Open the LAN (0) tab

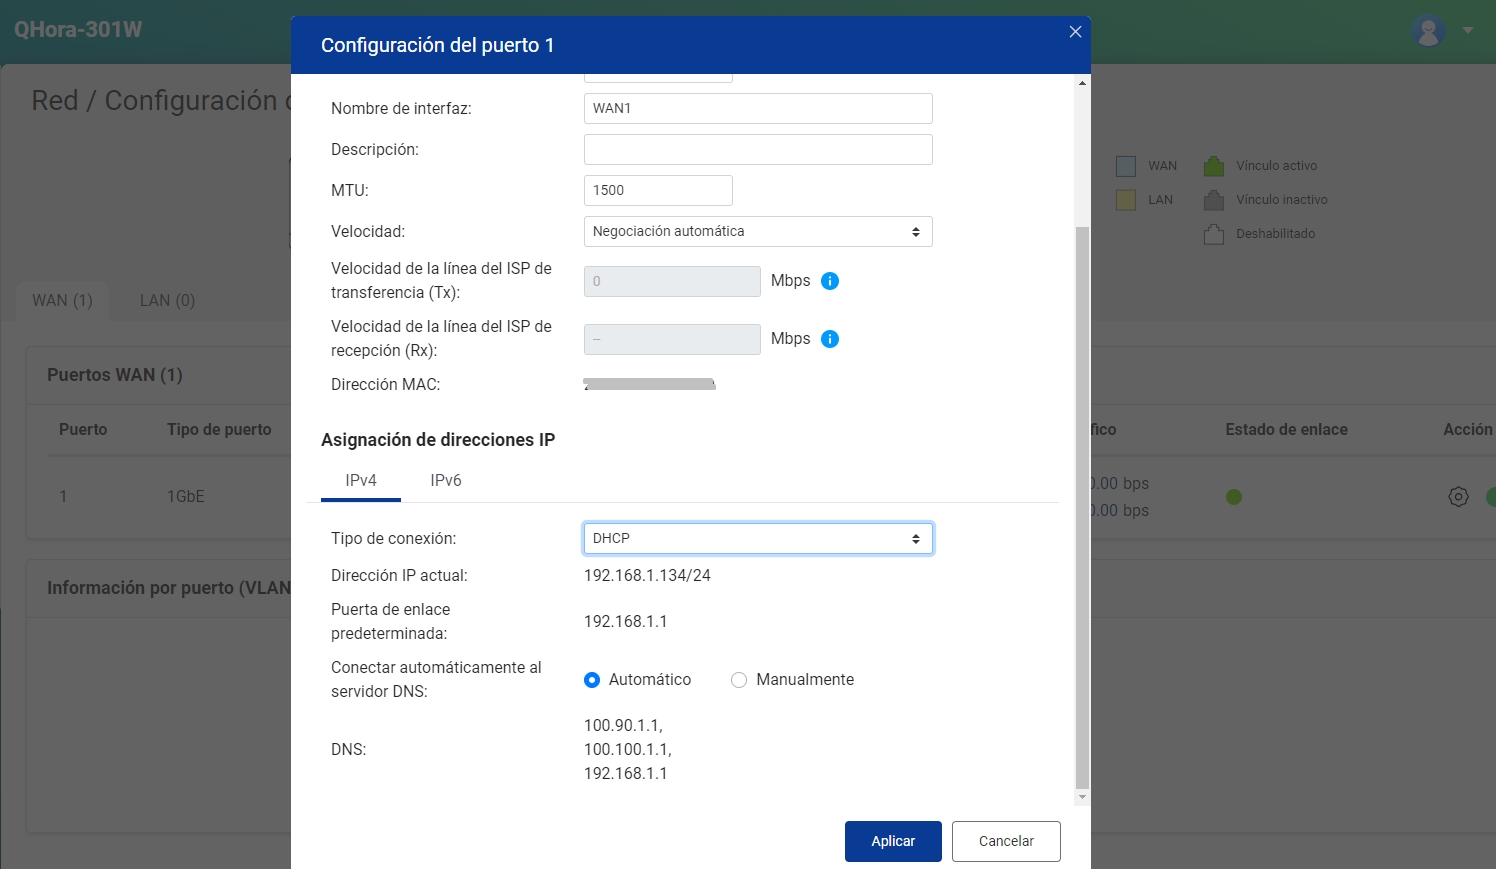pos(167,301)
